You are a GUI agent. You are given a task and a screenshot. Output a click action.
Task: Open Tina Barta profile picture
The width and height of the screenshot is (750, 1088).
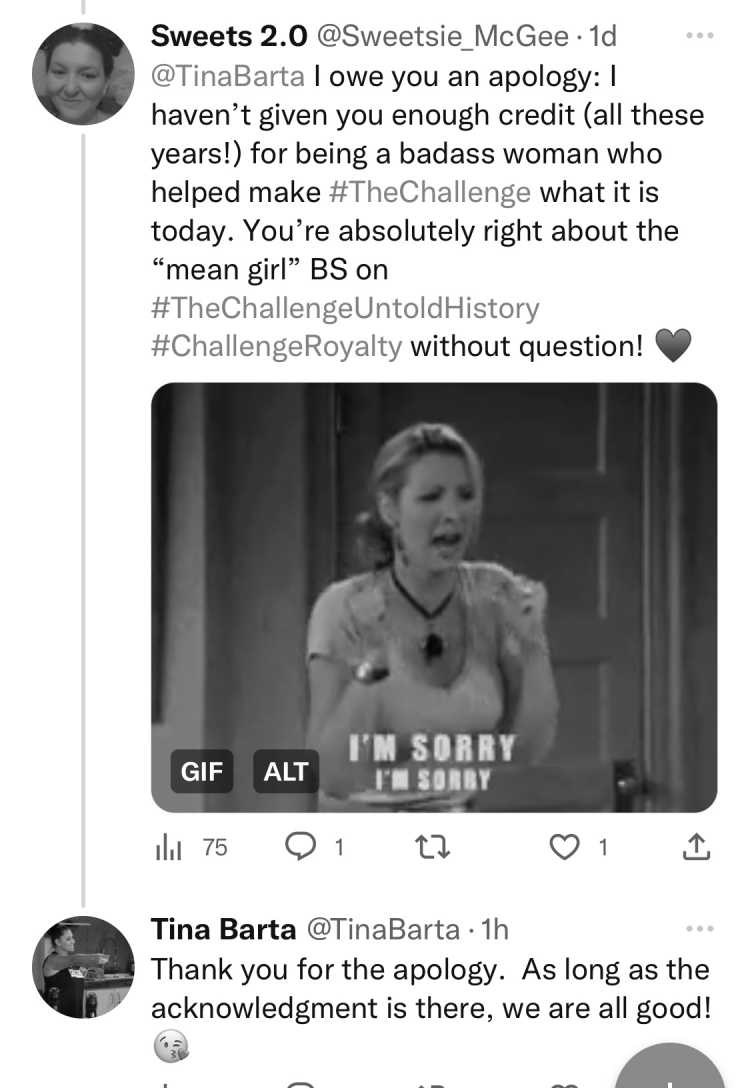point(83,967)
